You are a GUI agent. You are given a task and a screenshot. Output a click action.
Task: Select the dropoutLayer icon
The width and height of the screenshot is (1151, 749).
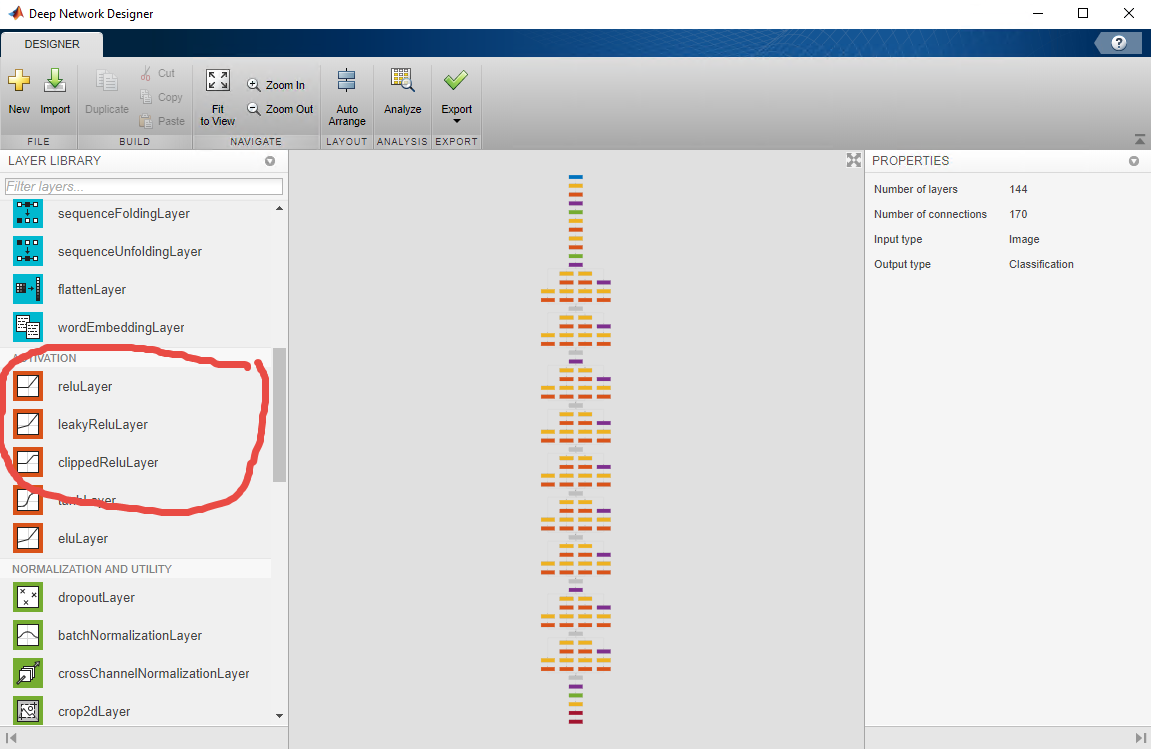click(x=28, y=597)
